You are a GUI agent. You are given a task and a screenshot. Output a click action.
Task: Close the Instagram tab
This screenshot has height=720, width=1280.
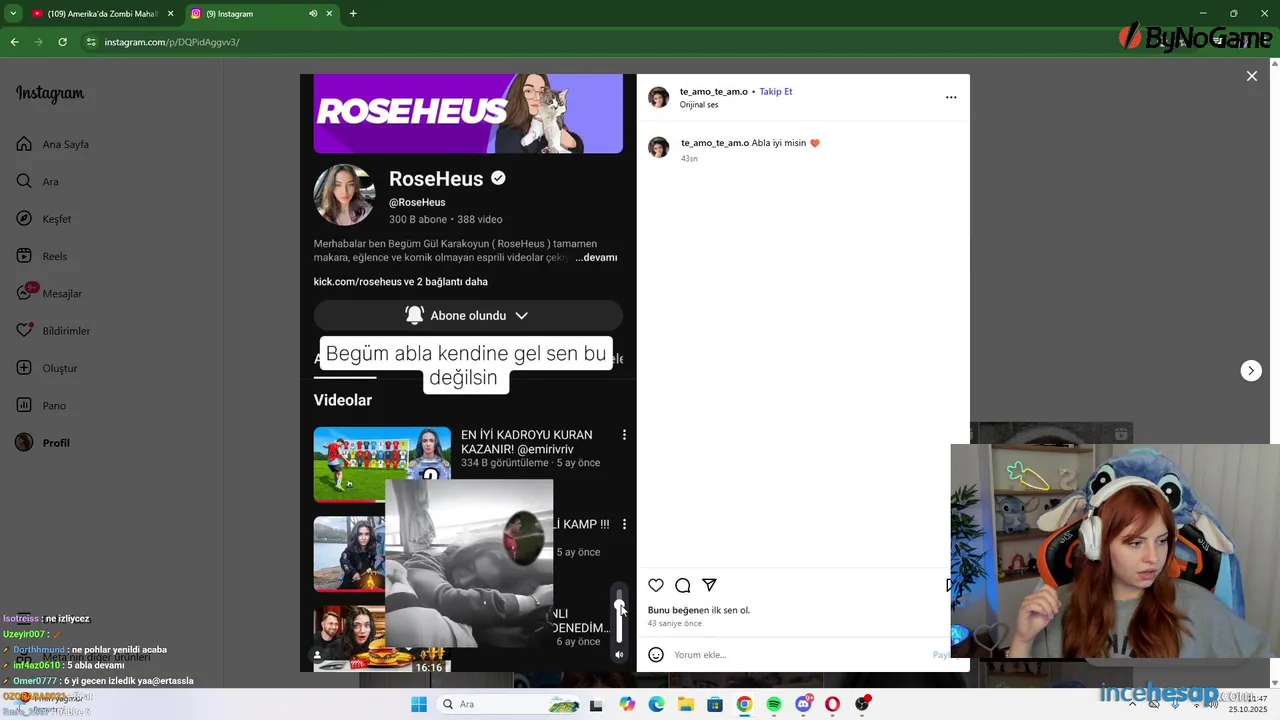(x=329, y=14)
